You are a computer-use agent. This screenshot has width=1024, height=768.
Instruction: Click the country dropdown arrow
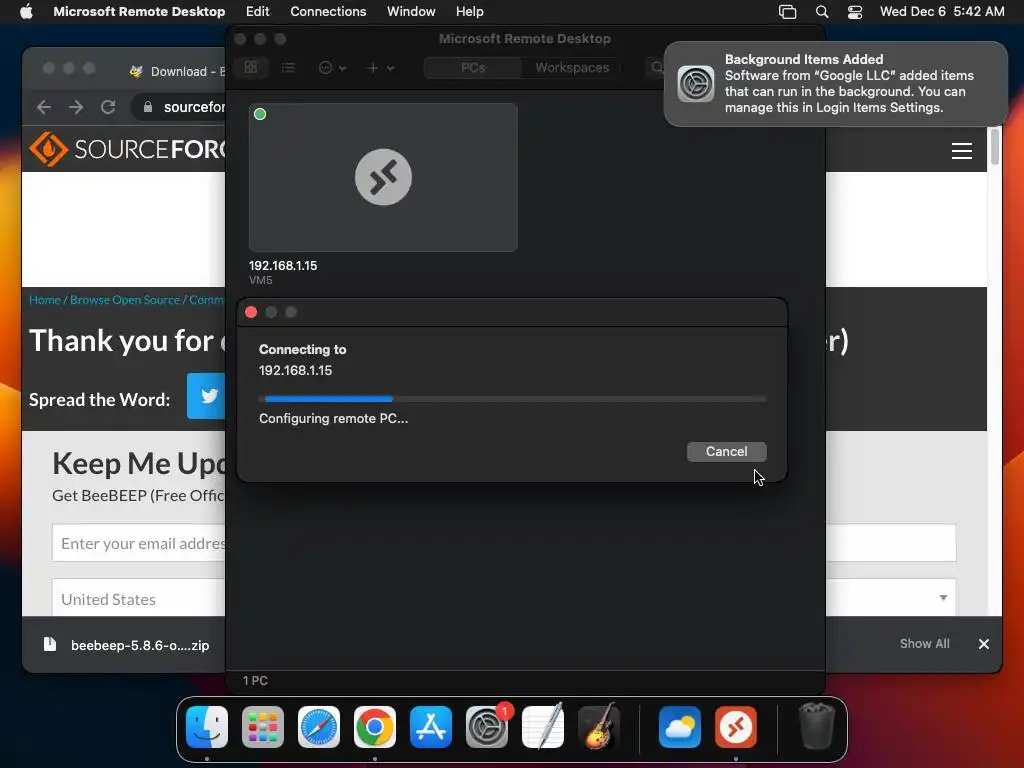(943, 598)
